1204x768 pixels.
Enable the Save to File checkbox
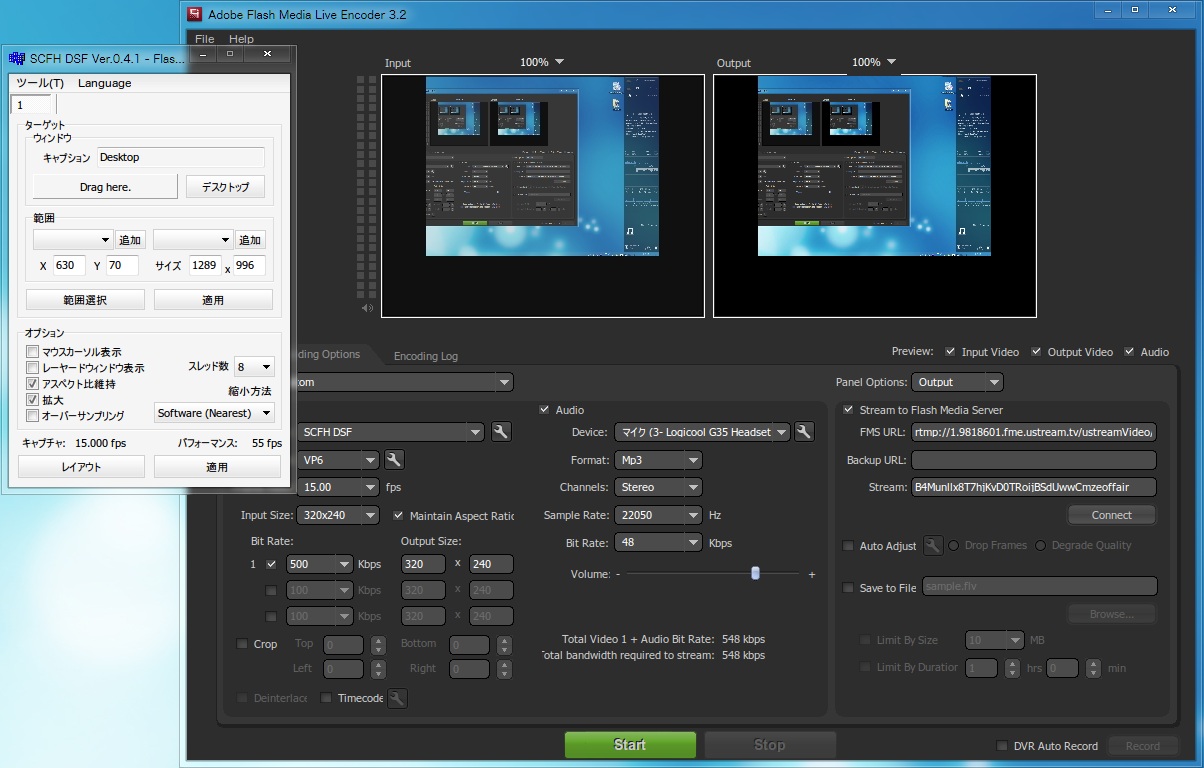[849, 588]
